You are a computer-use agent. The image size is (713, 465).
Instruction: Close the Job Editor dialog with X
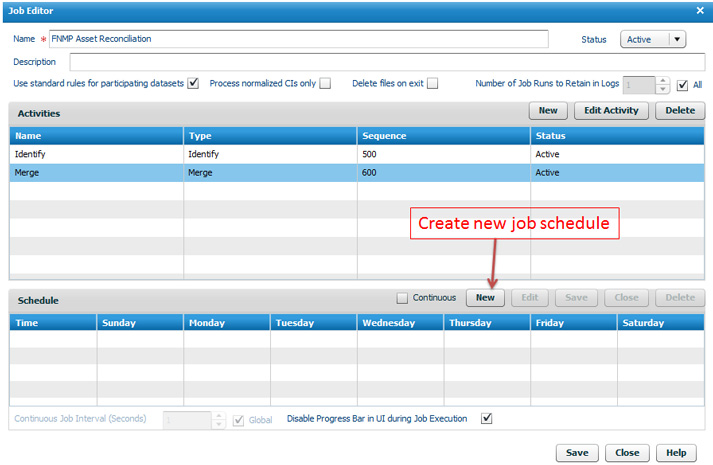point(699,10)
